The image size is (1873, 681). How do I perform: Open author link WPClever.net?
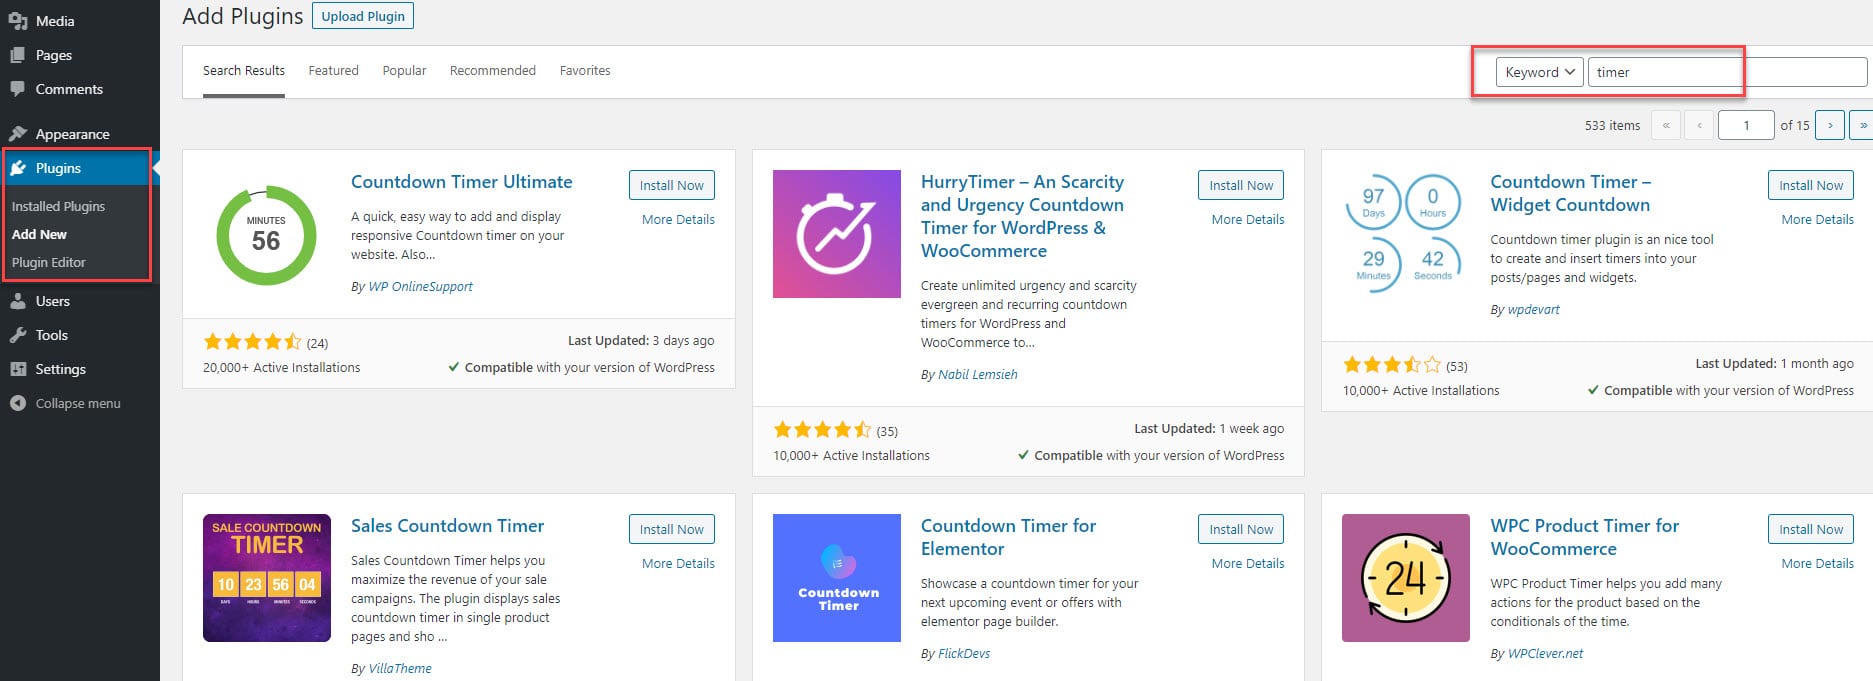click(1546, 654)
